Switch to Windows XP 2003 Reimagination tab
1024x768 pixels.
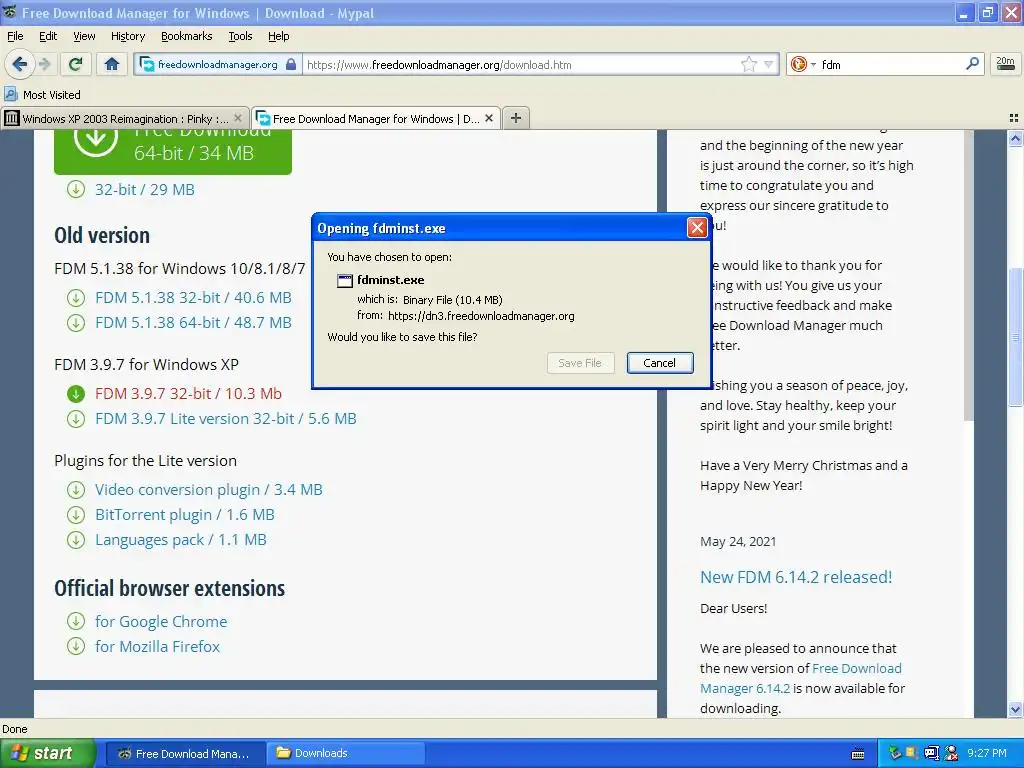pyautogui.click(x=125, y=118)
